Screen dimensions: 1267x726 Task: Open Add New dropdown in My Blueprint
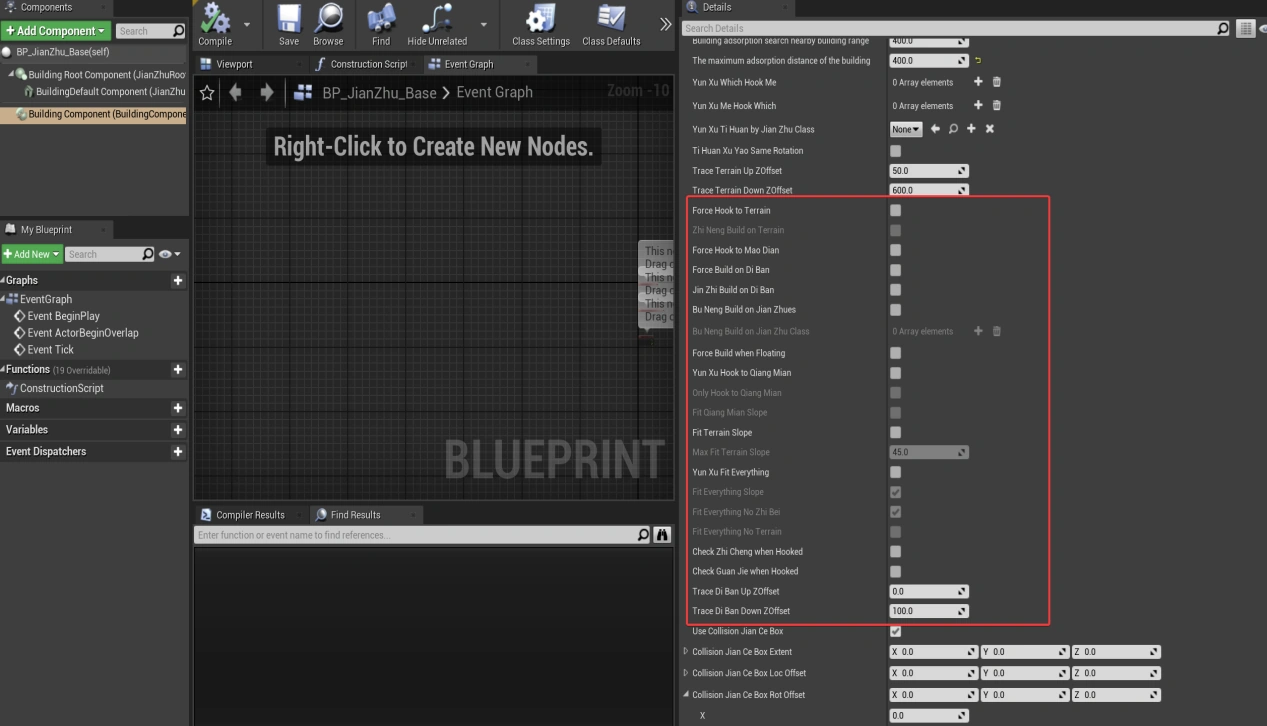[x=31, y=254]
